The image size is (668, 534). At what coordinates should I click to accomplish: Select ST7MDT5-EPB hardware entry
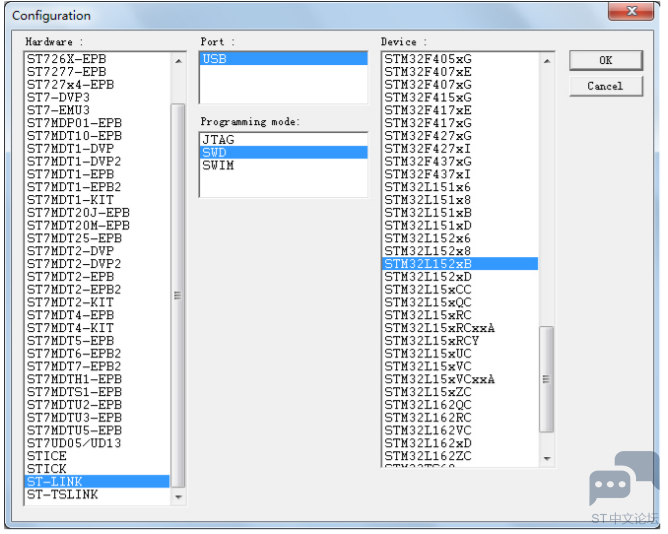click(x=97, y=341)
